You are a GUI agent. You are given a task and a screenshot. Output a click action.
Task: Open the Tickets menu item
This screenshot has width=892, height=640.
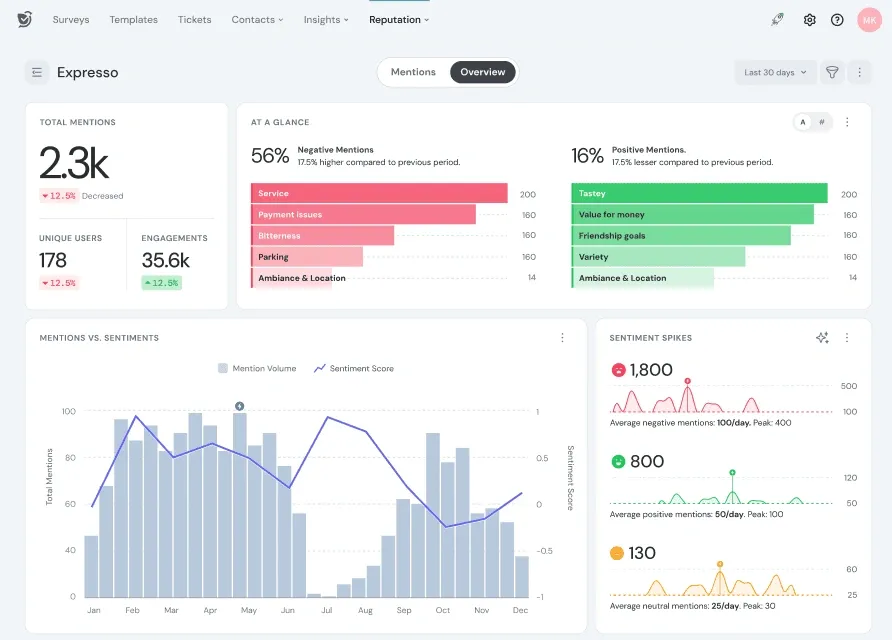point(194,19)
